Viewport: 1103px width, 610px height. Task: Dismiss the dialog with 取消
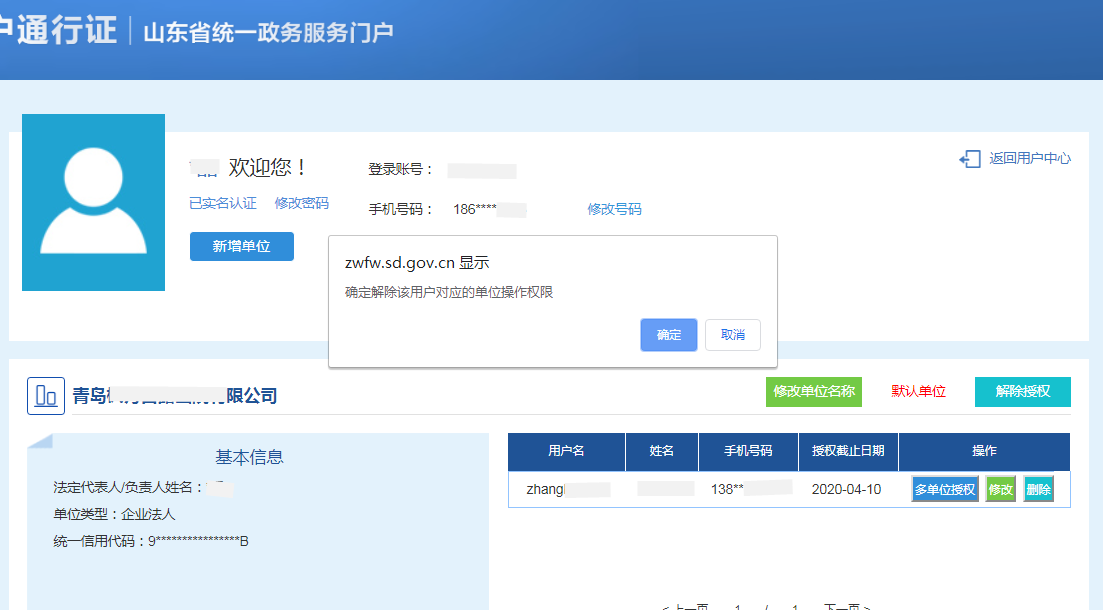[732, 335]
